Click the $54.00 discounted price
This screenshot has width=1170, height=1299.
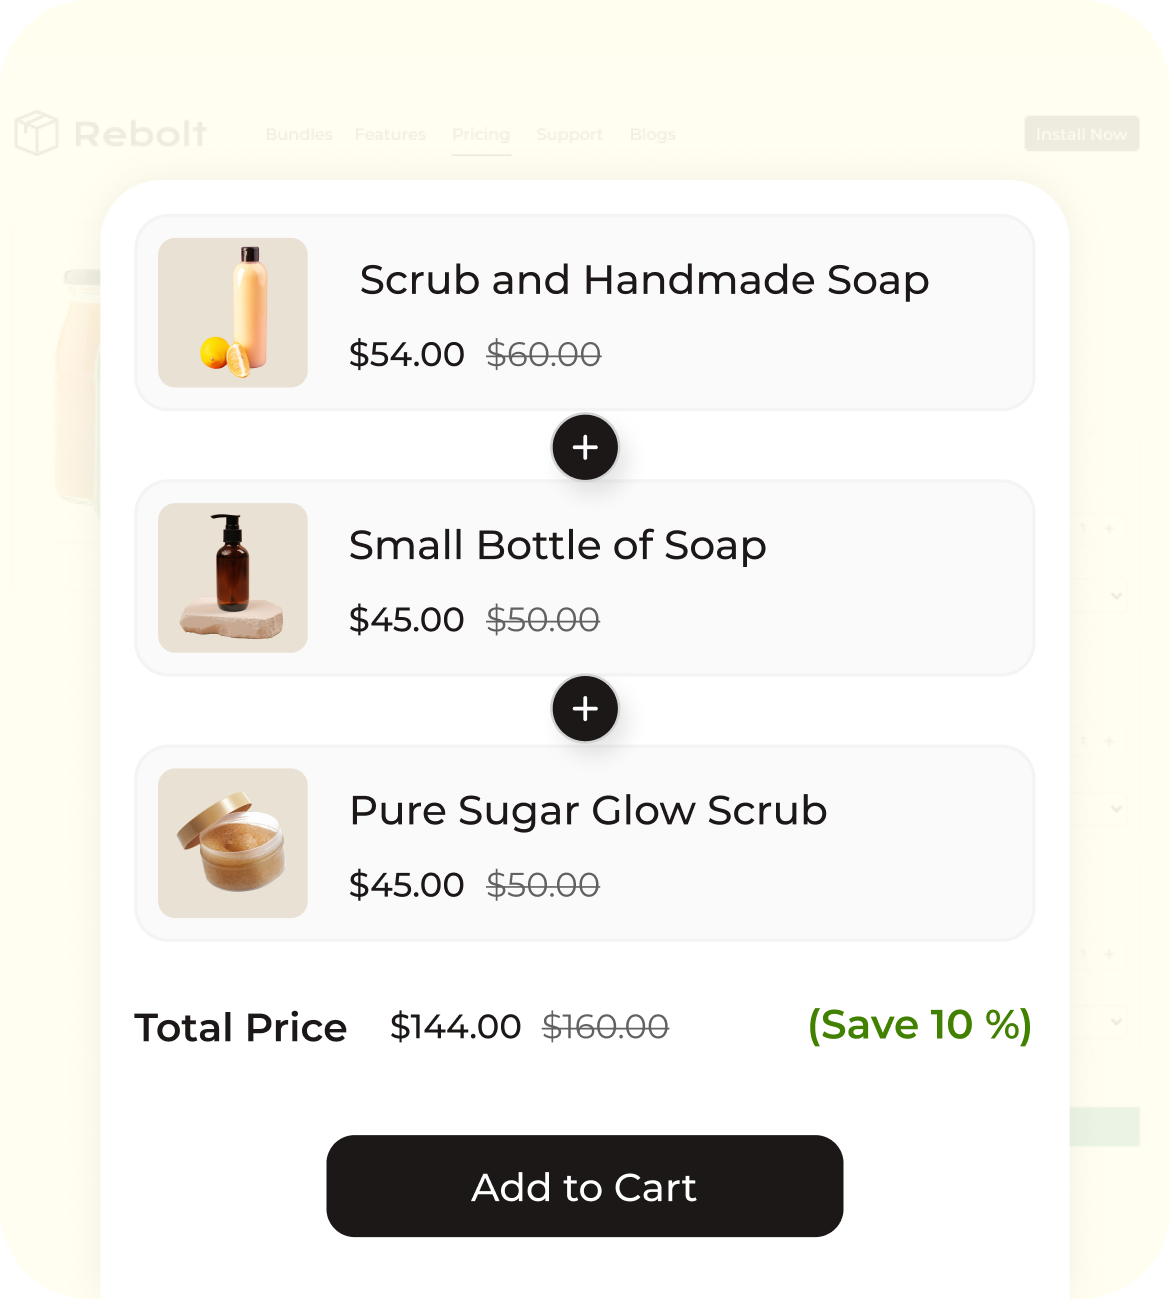[x=406, y=354]
